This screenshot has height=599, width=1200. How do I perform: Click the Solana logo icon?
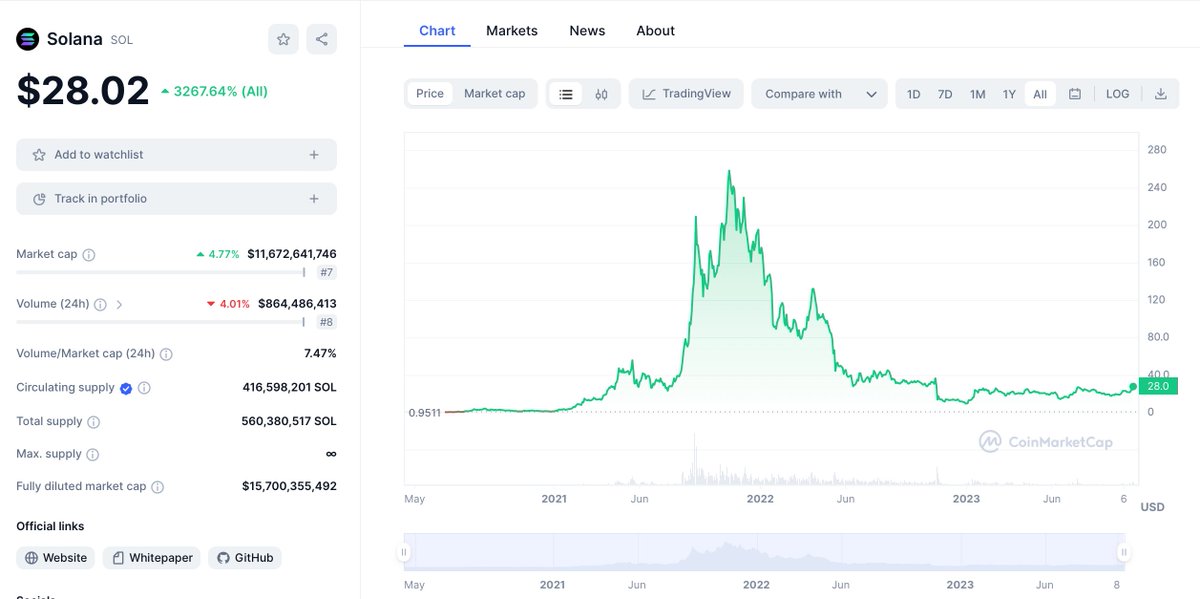click(27, 39)
